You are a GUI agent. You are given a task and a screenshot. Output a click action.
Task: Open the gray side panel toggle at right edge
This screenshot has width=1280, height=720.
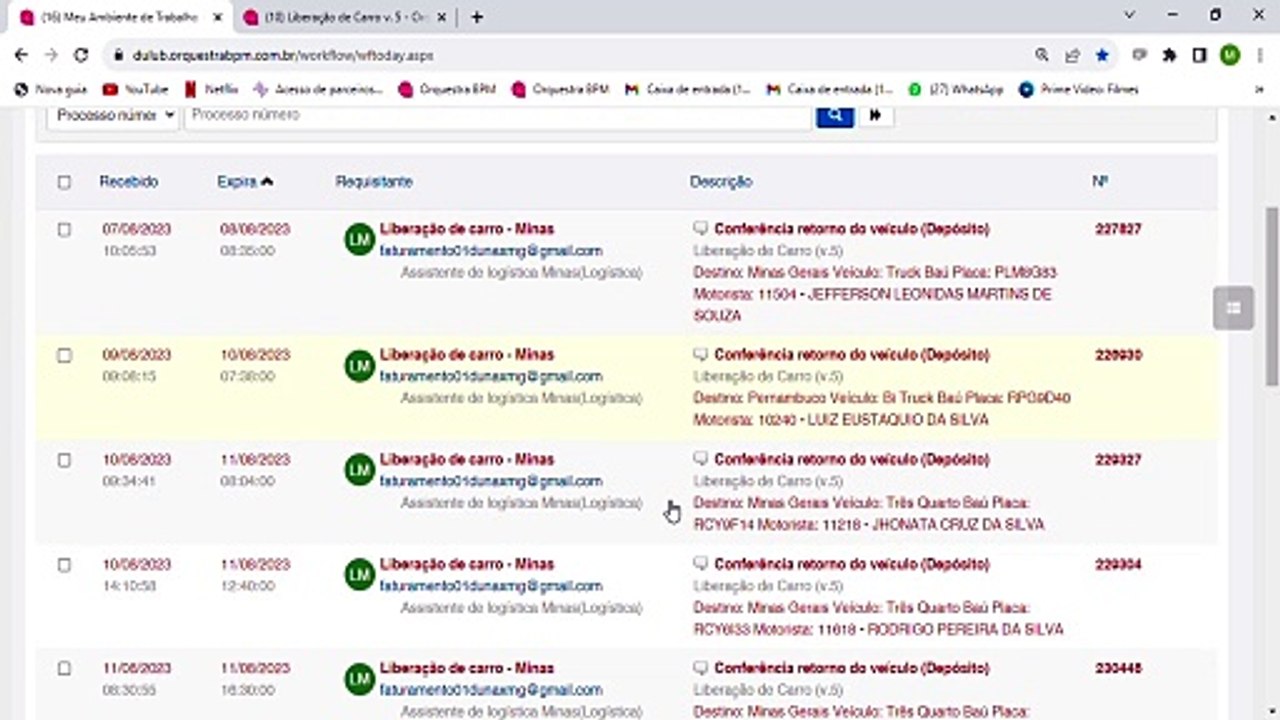tap(1233, 308)
